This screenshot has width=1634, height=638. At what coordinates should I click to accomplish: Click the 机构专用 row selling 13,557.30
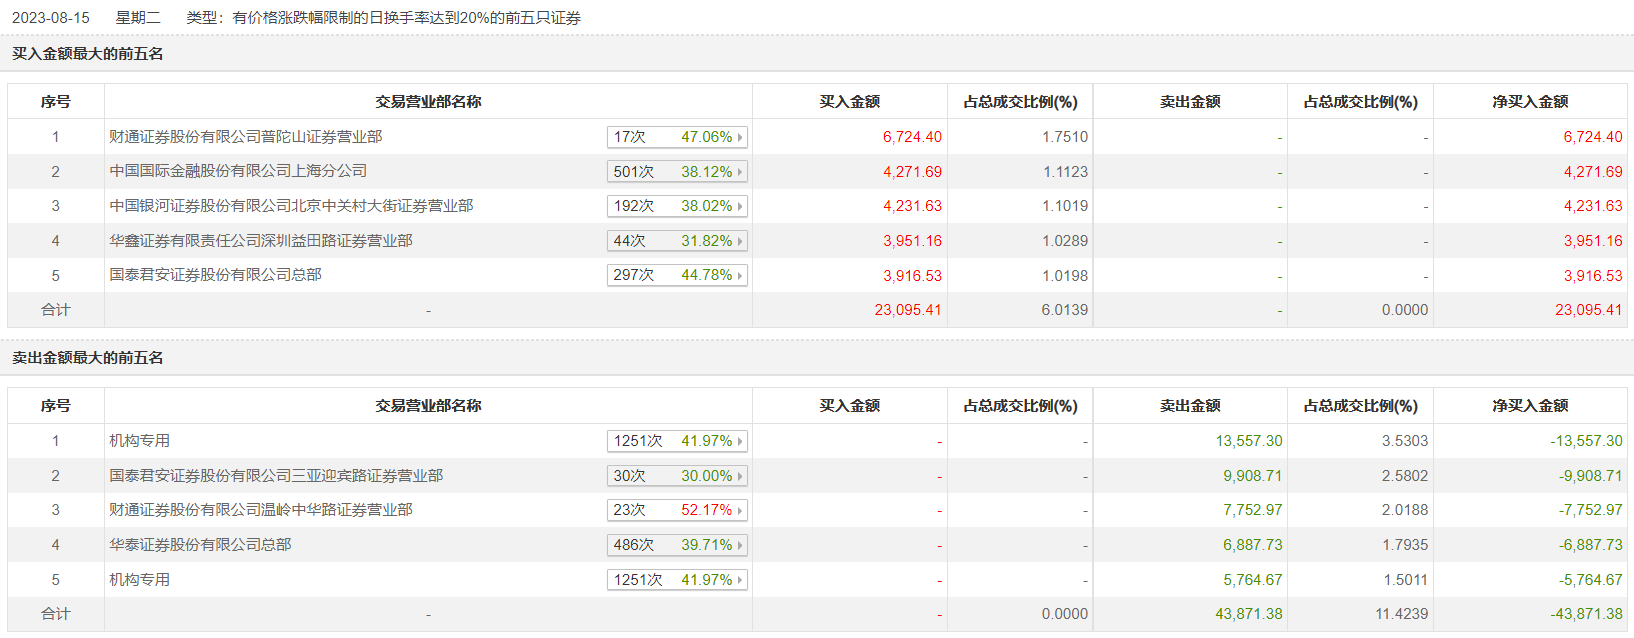(x=140, y=441)
